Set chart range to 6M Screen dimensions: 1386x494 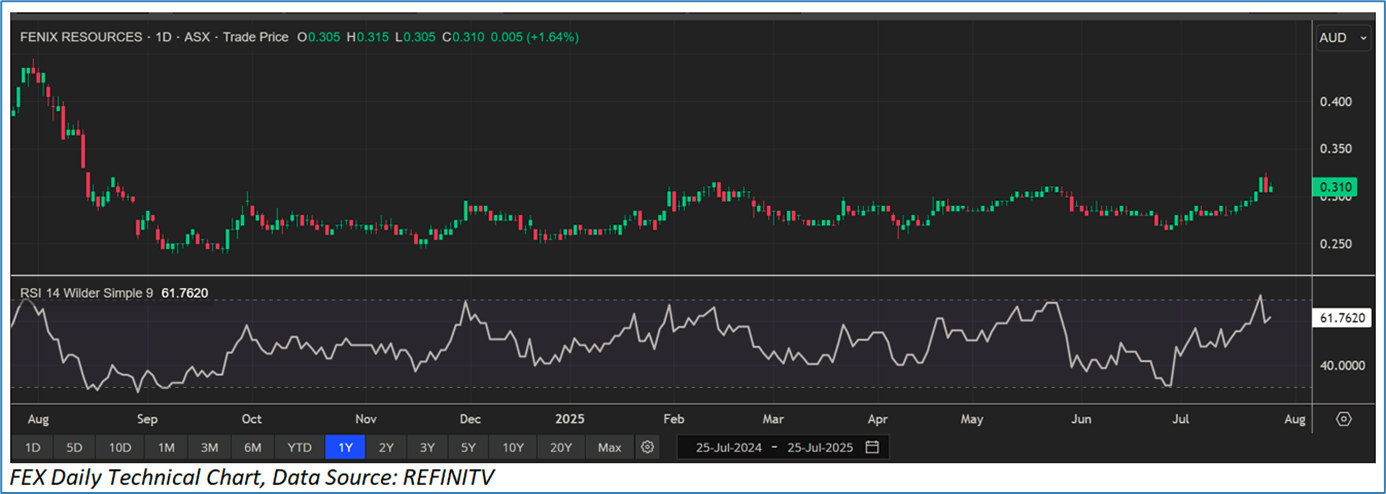tap(253, 447)
